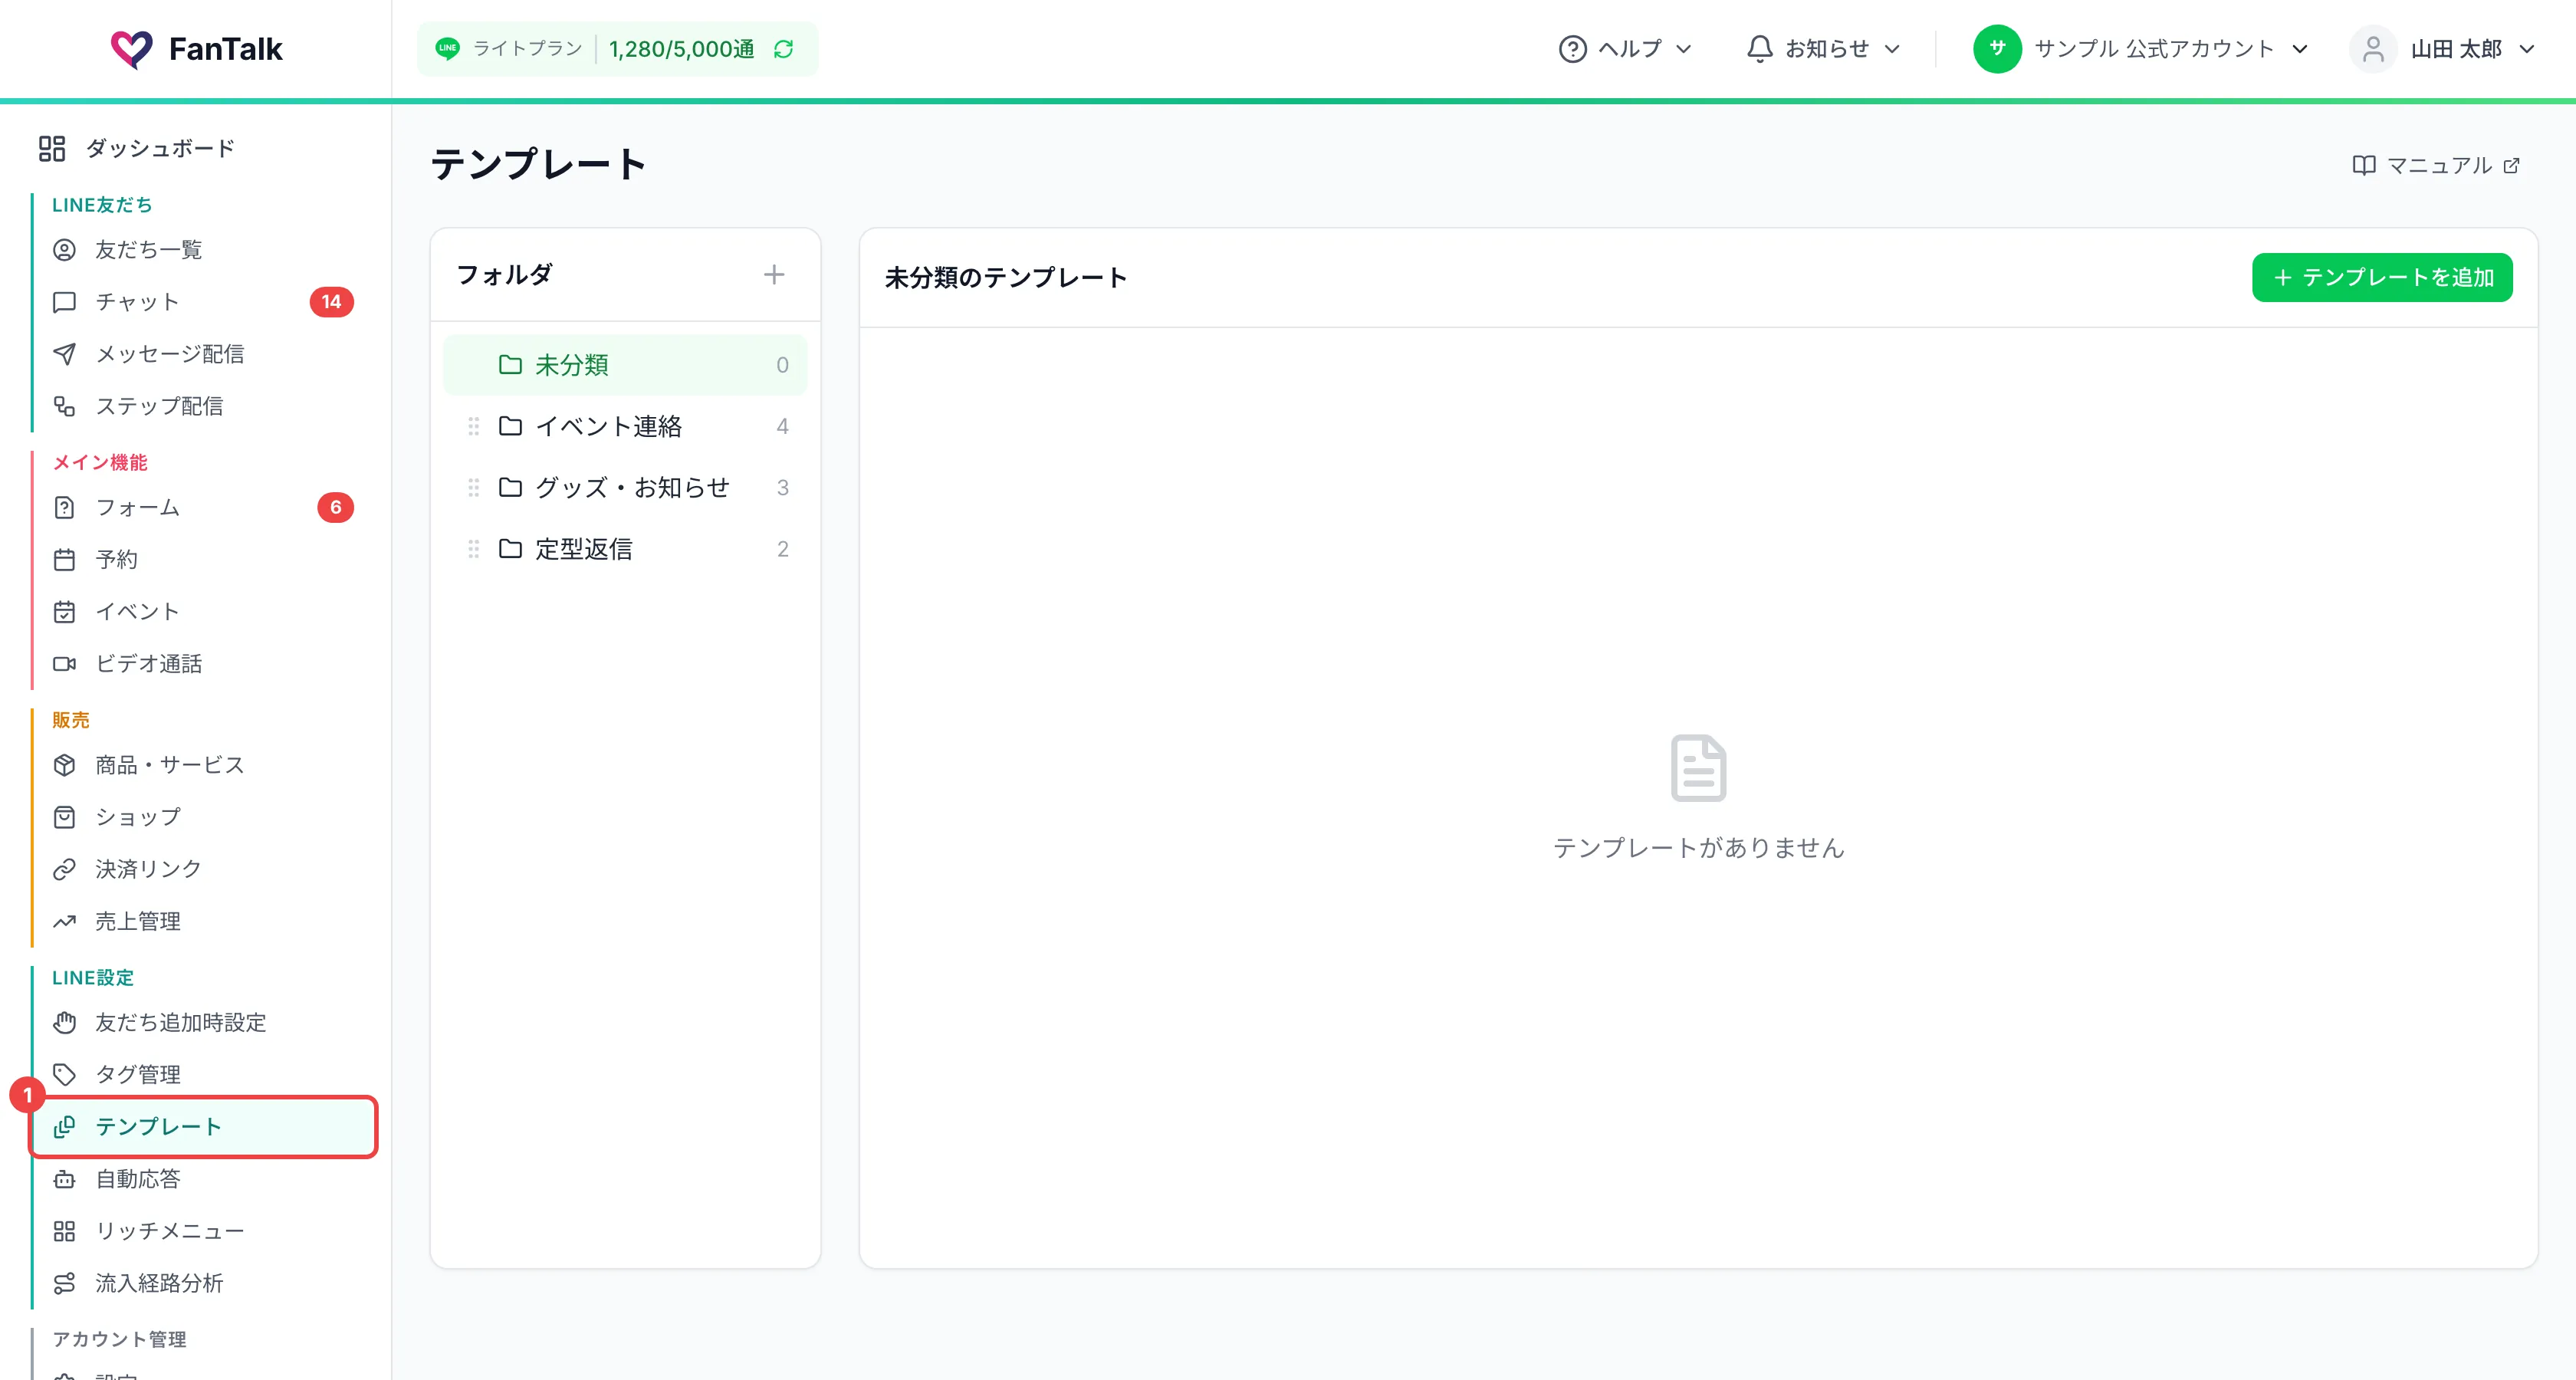The width and height of the screenshot is (2576, 1380).
Task: Select 未分類 folder
Action: tap(625, 365)
